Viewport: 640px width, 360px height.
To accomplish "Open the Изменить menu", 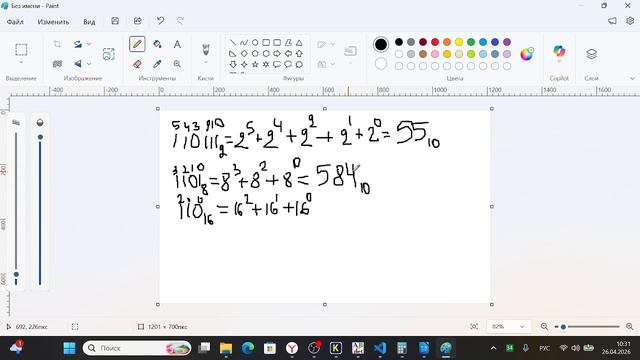I will 53,22.
